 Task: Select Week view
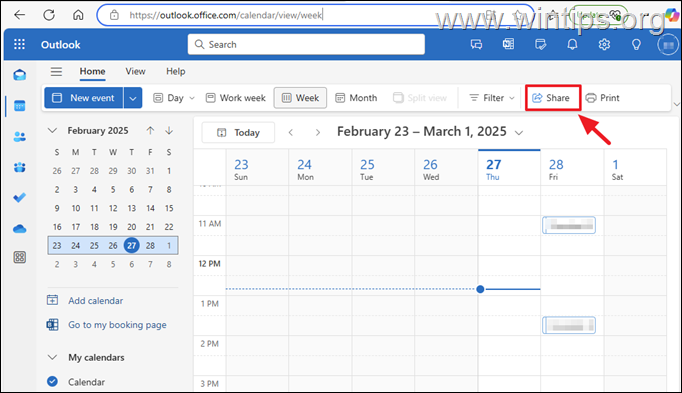point(300,98)
